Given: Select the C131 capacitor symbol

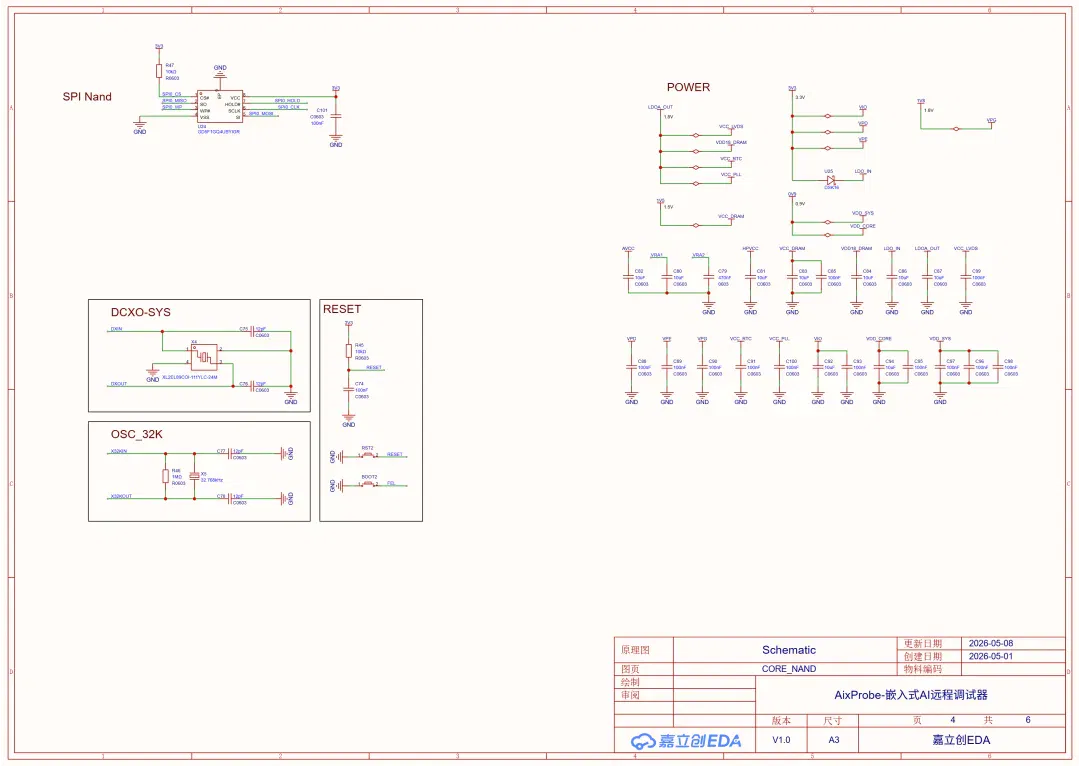Looking at the screenshot, I should (x=336, y=117).
